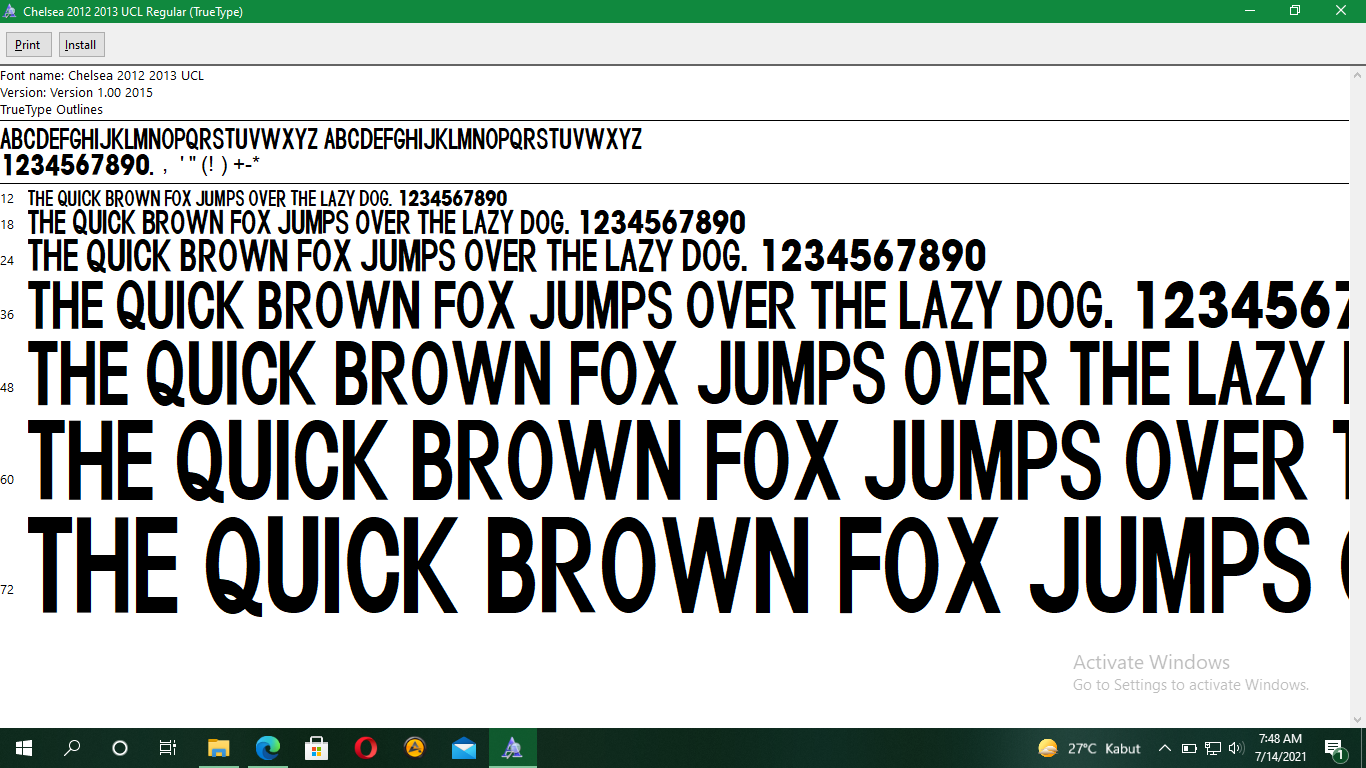Open the notification action center icon
Viewport: 1366px width, 768px height.
(1335, 748)
